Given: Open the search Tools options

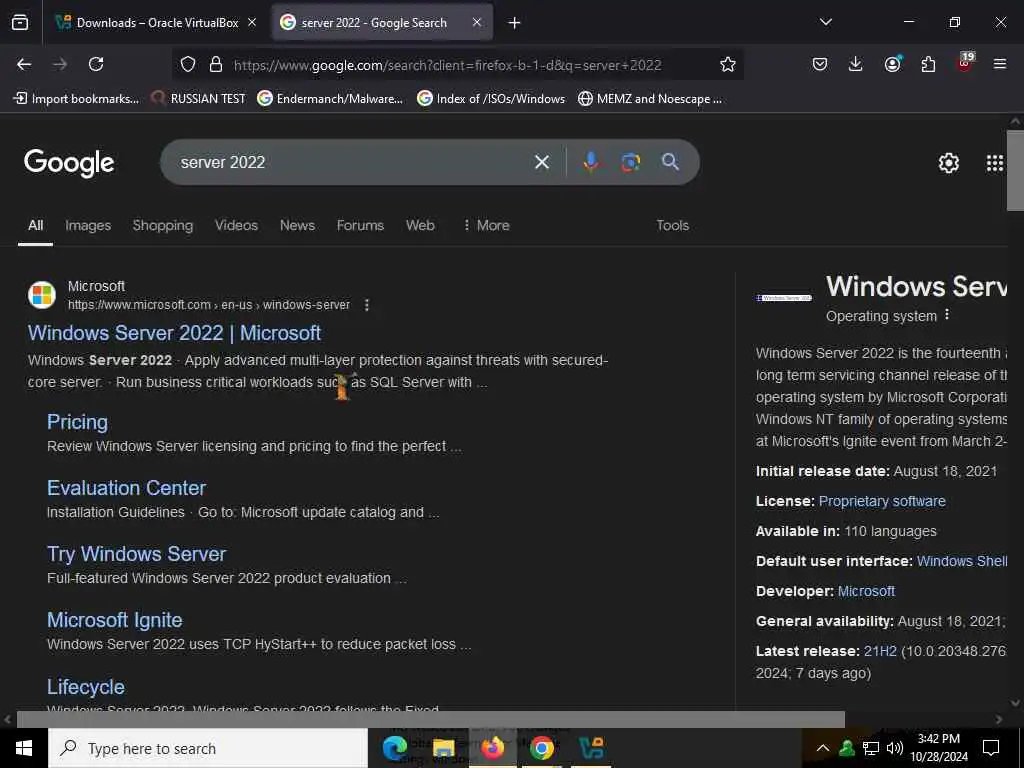Looking at the screenshot, I should click(673, 225).
